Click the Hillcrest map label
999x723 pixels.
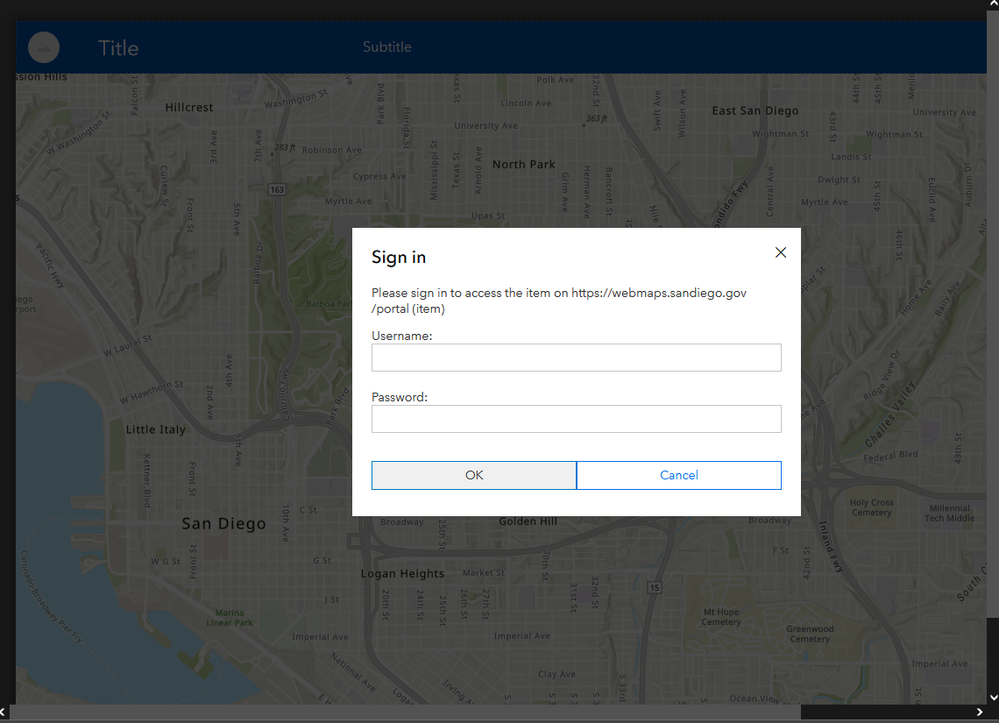click(x=189, y=108)
